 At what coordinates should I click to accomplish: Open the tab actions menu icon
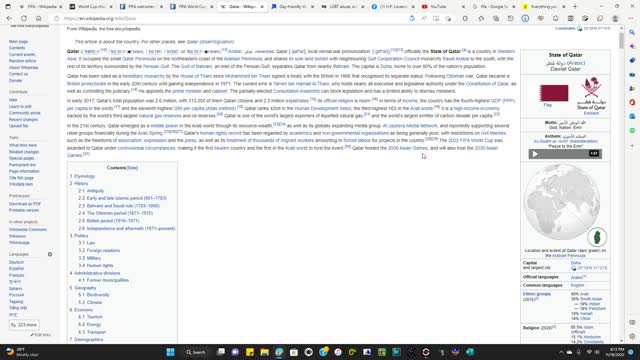coord(8,7)
